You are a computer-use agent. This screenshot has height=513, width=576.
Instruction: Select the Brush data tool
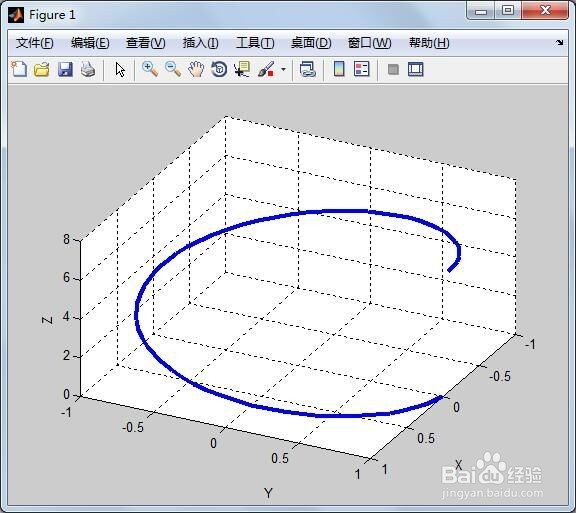266,69
